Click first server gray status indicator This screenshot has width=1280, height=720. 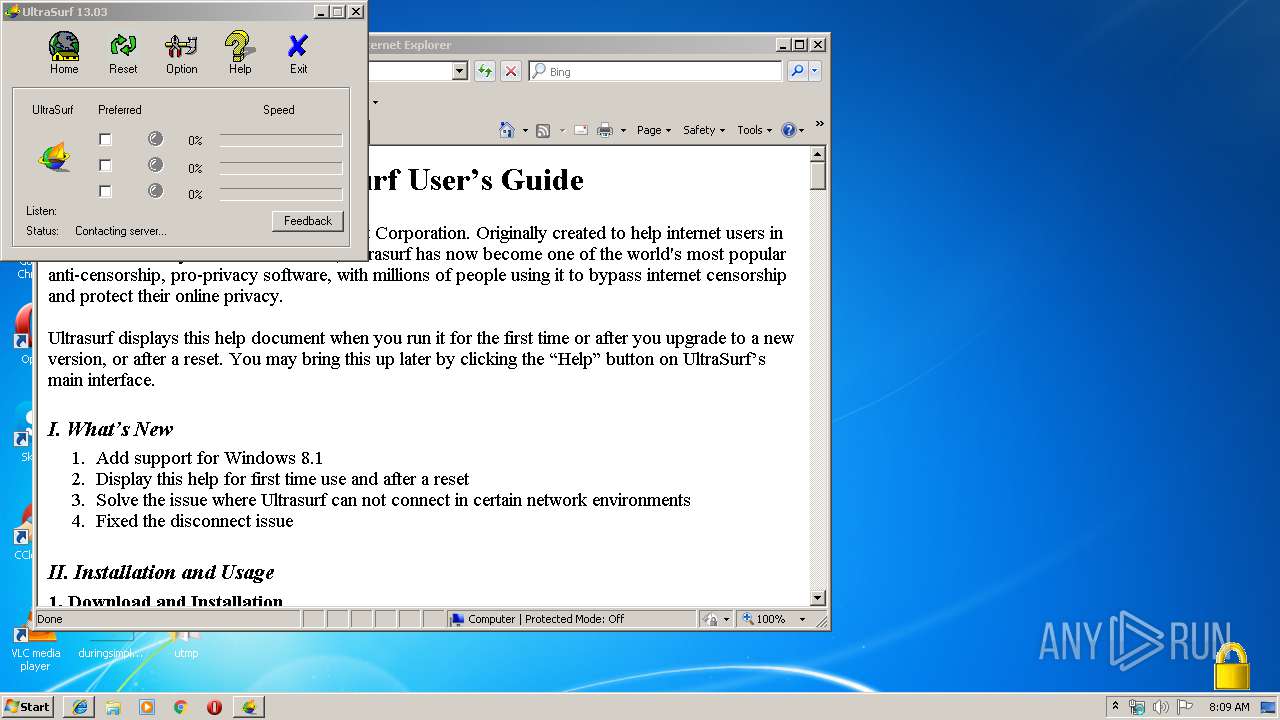[155, 139]
